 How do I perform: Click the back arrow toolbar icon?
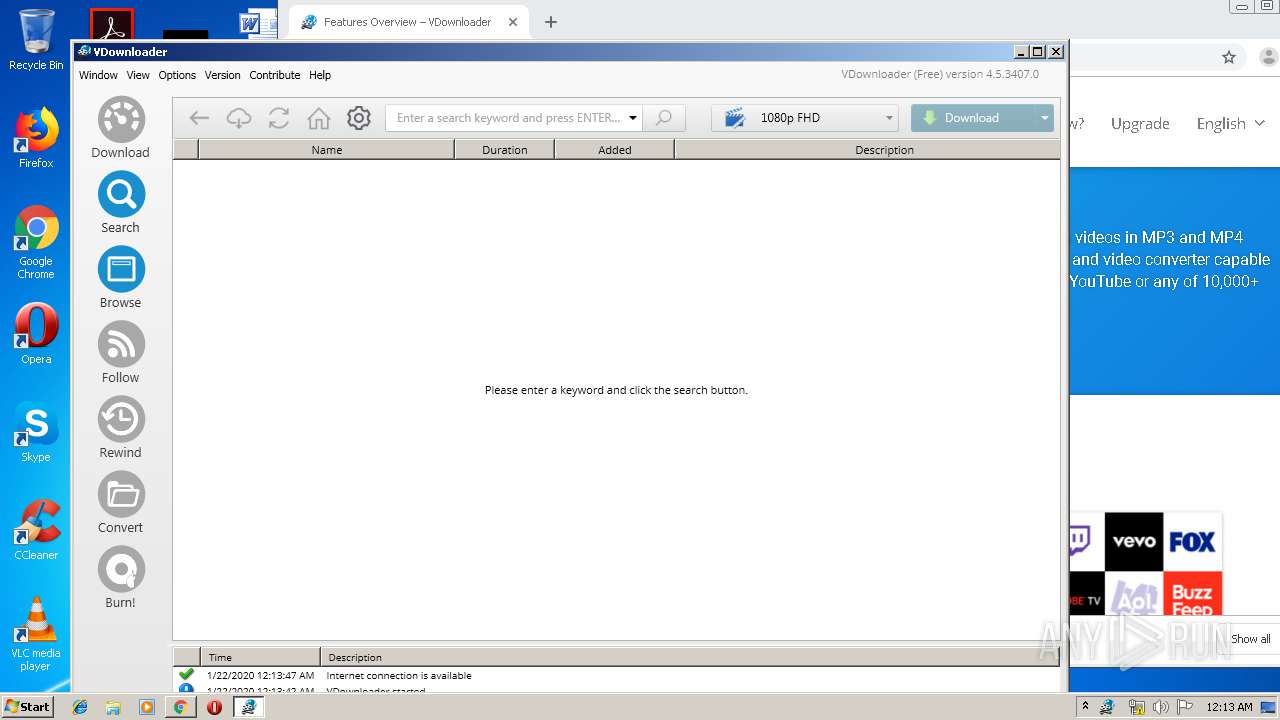point(199,118)
